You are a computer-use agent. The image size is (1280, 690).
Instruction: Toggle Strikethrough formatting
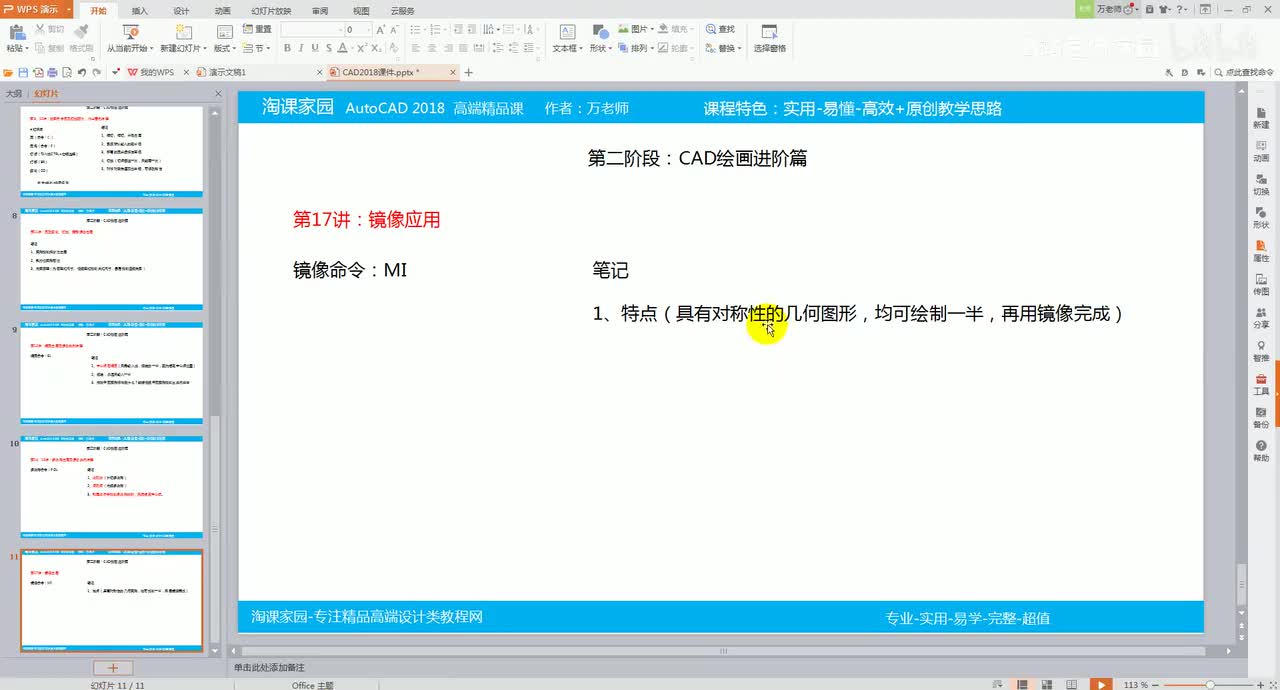(x=329, y=48)
